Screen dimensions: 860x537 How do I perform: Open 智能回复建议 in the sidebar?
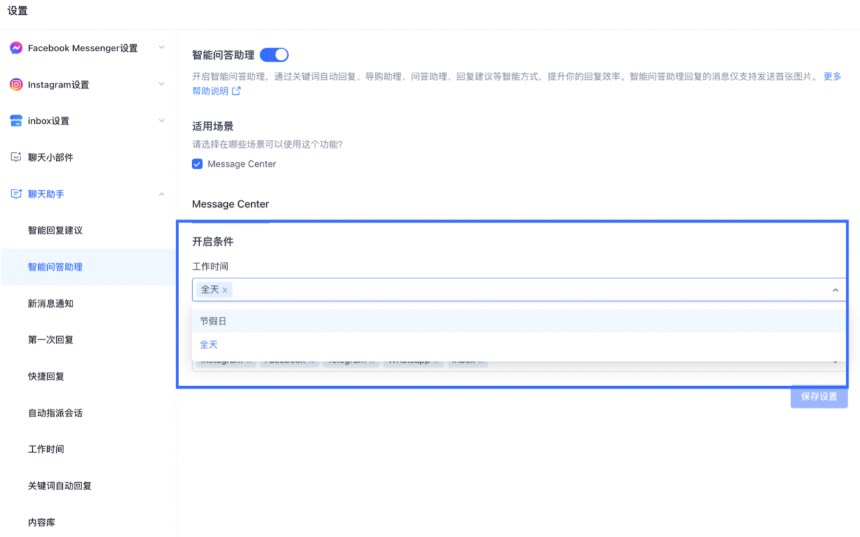click(55, 230)
